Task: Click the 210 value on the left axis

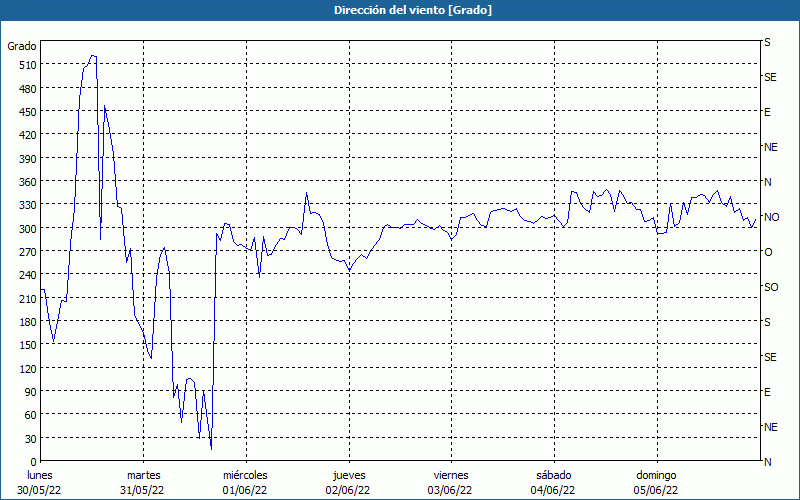Action: [28, 299]
